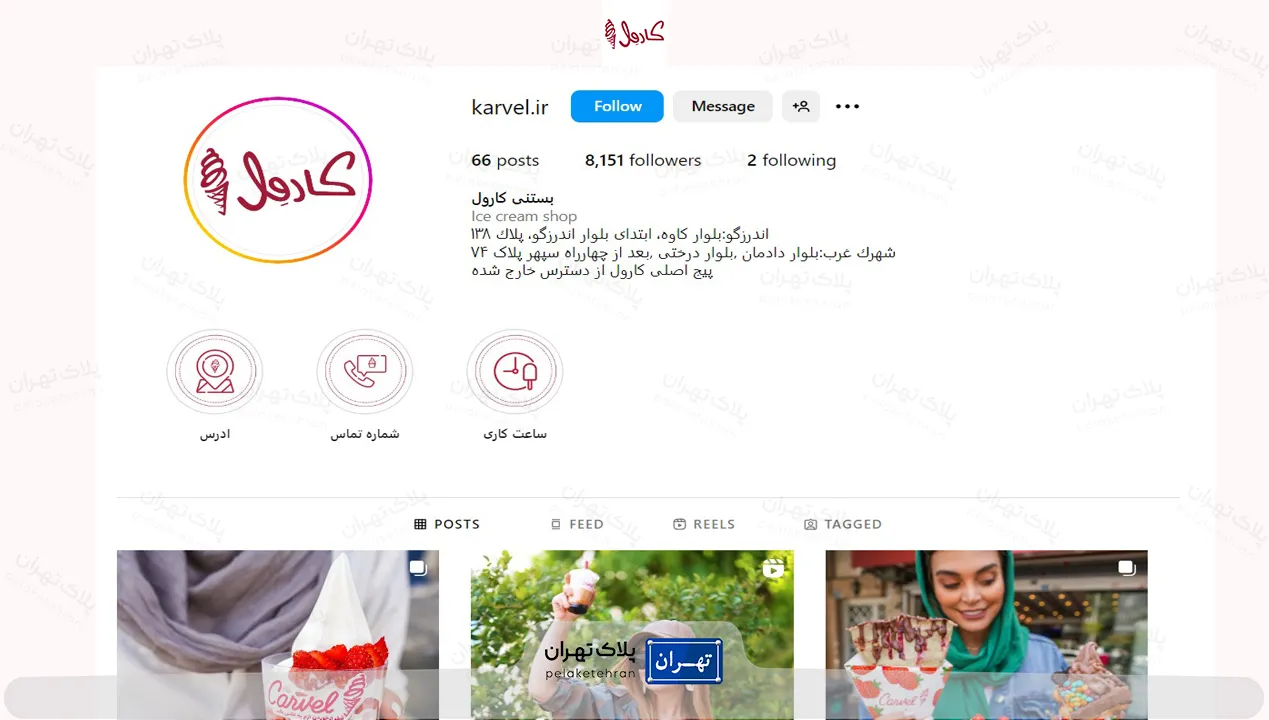
Task: Open the Carvel strawberry ice cream cup post
Action: [278, 635]
